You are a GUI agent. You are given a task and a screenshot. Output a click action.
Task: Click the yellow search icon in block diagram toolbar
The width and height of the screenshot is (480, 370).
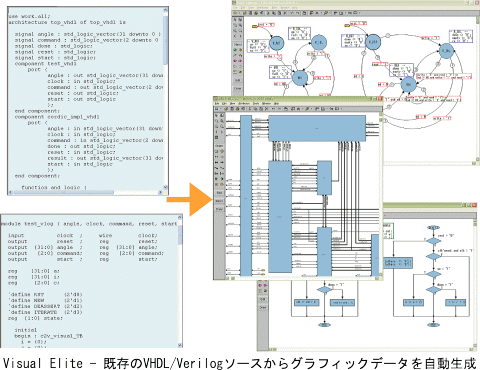click(307, 109)
